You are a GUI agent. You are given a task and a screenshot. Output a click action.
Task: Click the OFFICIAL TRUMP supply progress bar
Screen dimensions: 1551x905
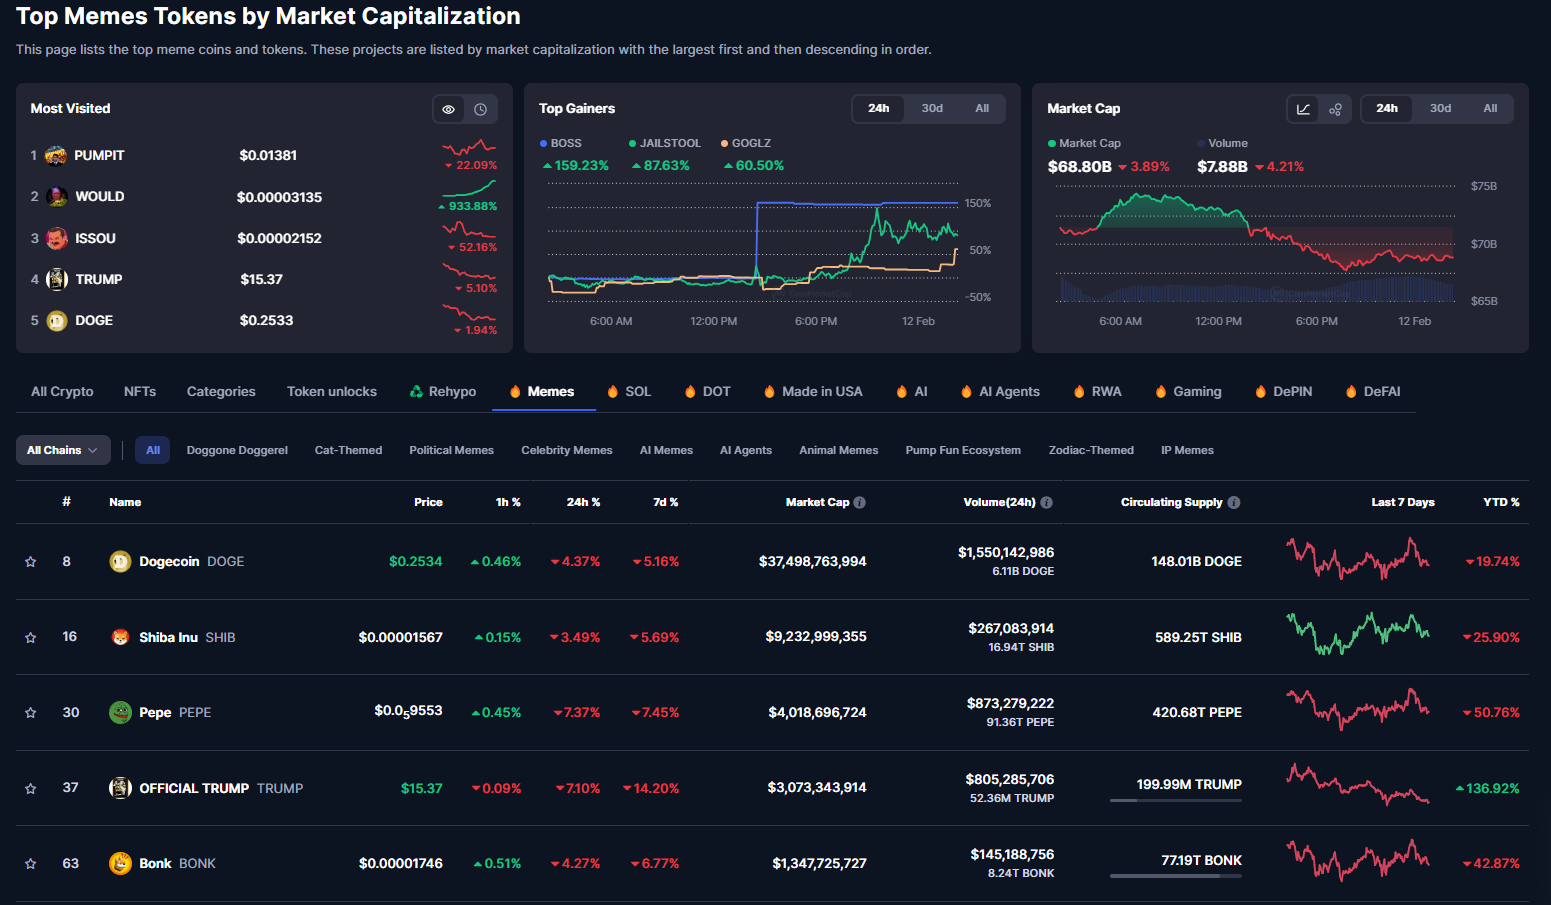tap(1176, 801)
